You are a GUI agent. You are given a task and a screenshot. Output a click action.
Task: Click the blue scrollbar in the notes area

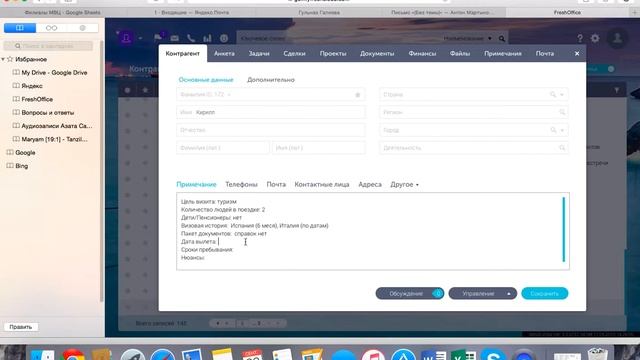564,229
